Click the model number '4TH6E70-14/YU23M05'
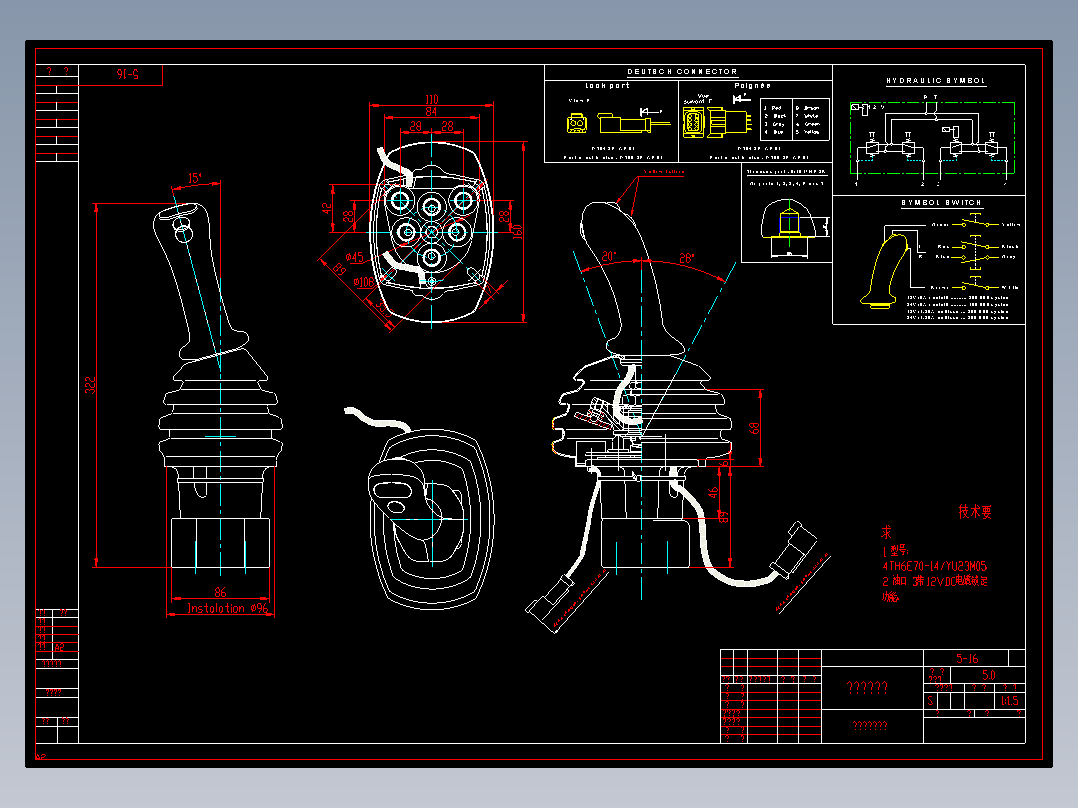The width and height of the screenshot is (1078, 808). [x=934, y=566]
